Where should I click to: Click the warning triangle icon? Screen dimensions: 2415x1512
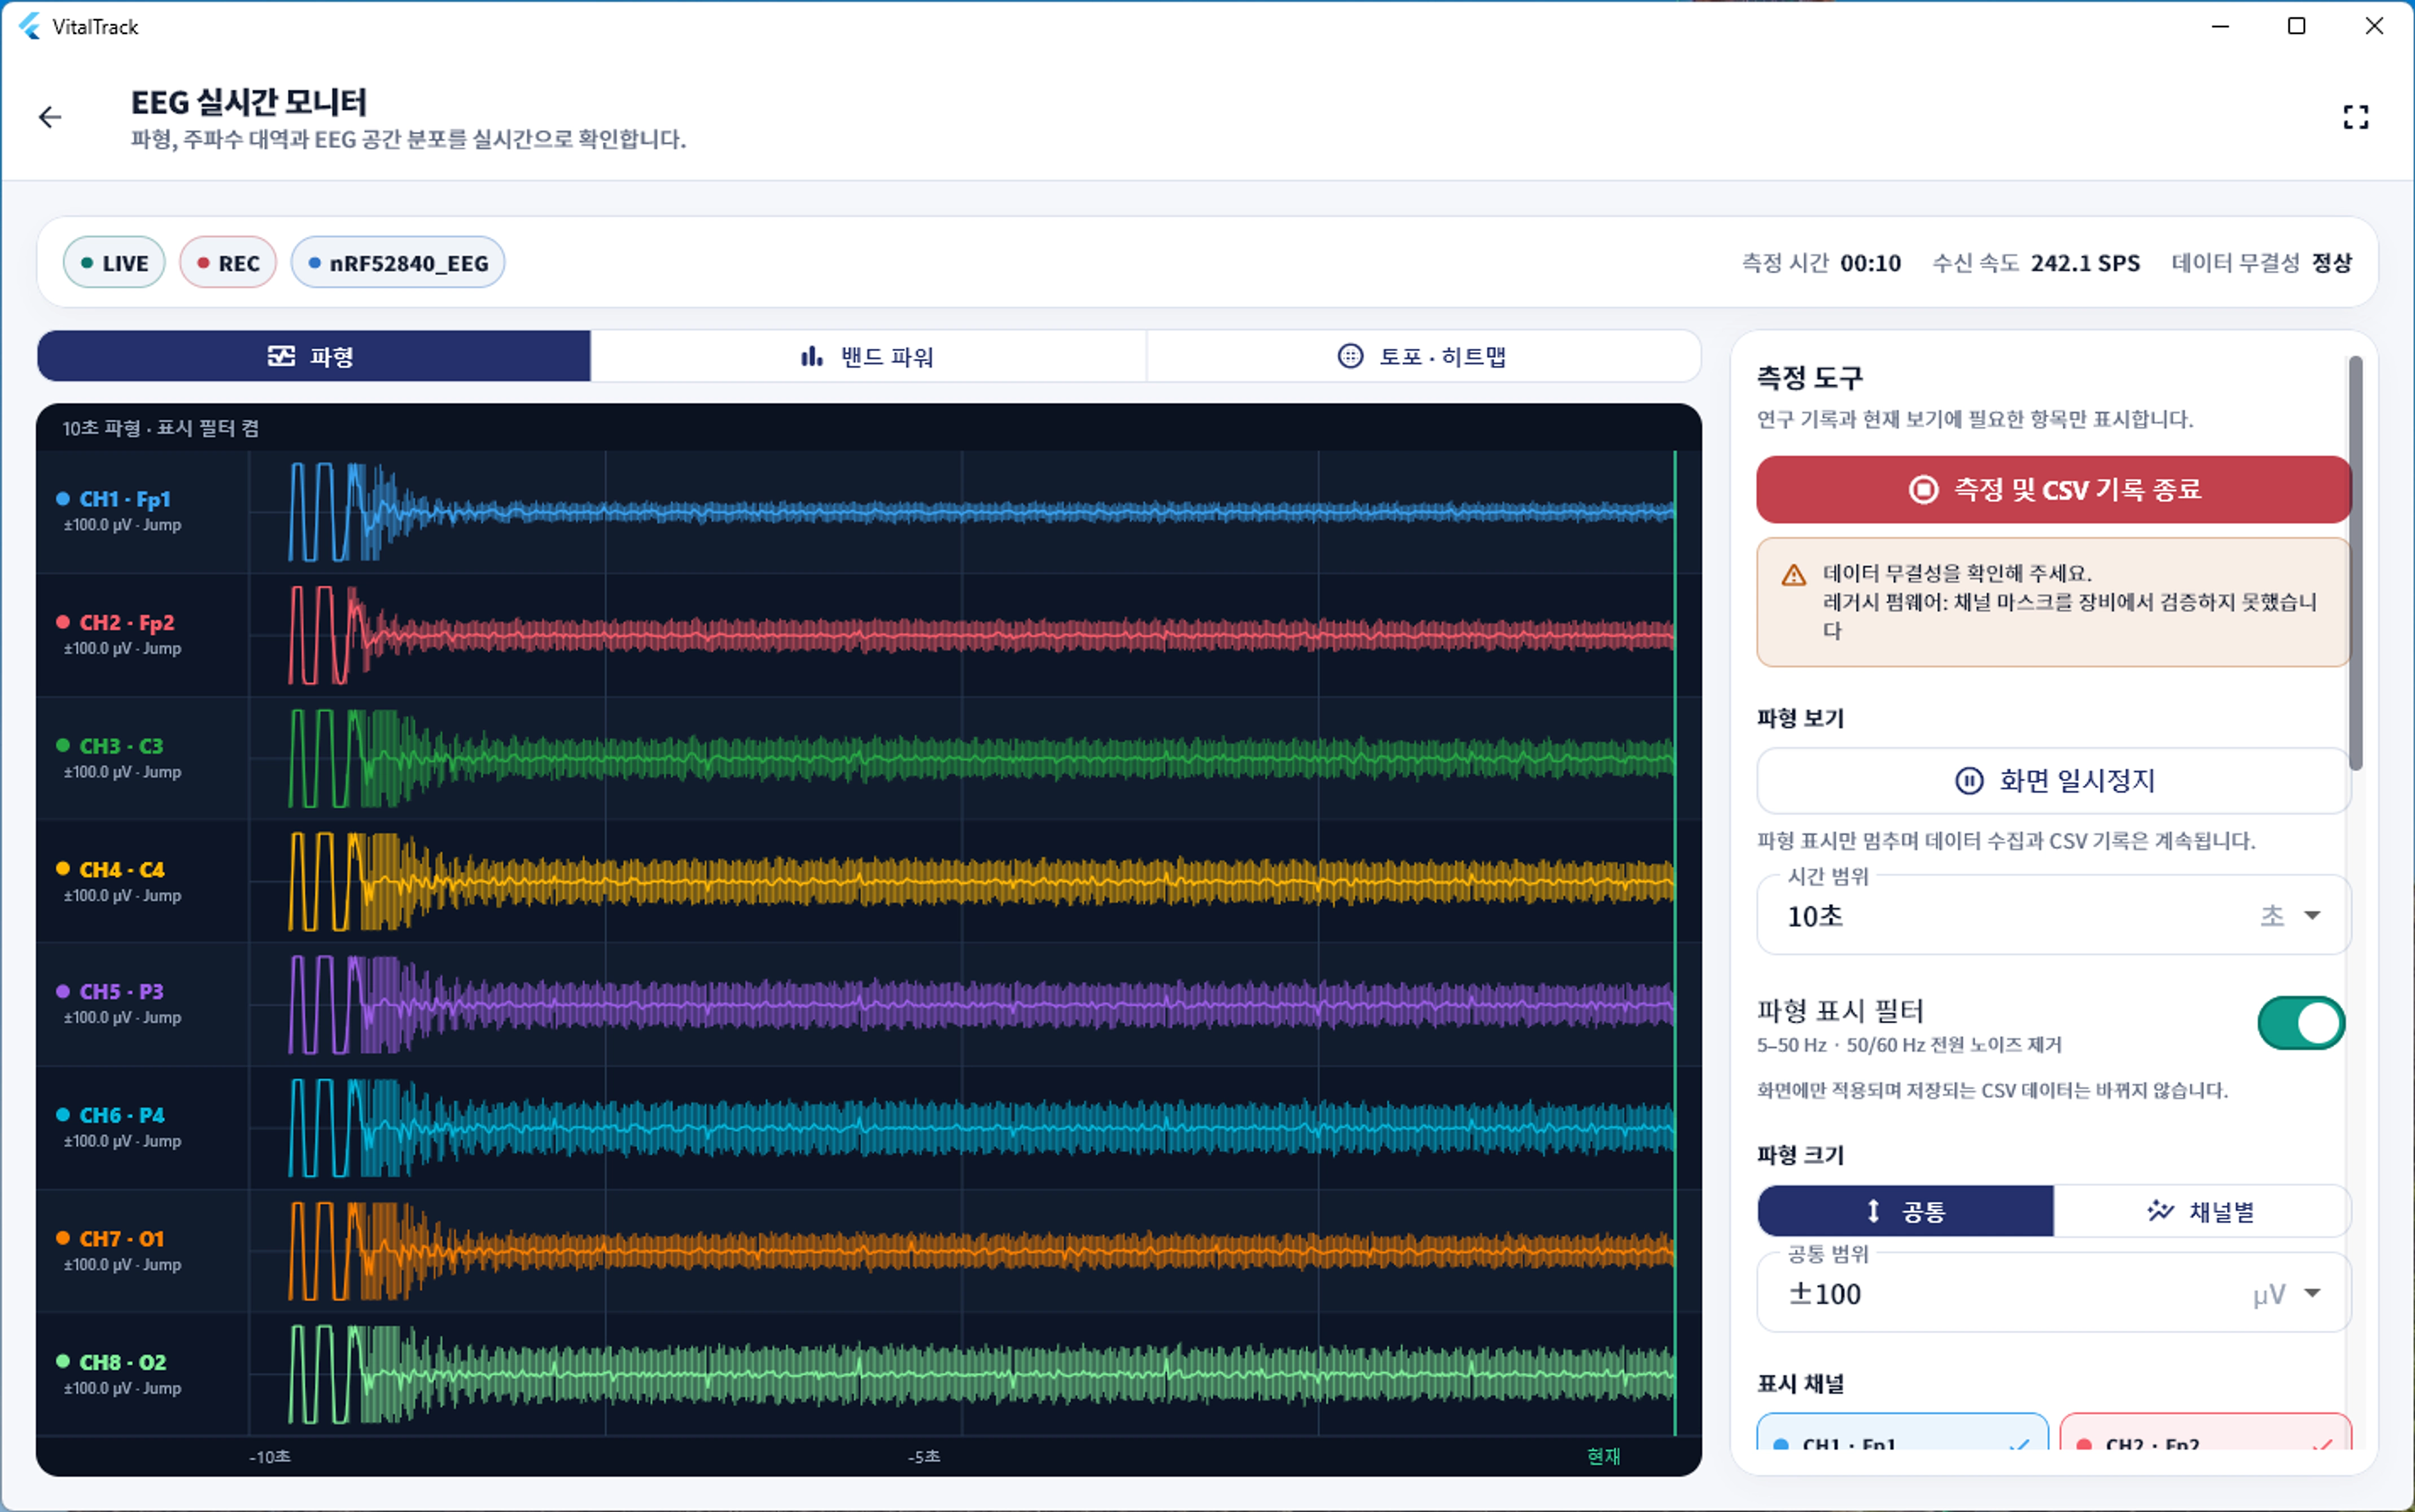(x=1794, y=575)
